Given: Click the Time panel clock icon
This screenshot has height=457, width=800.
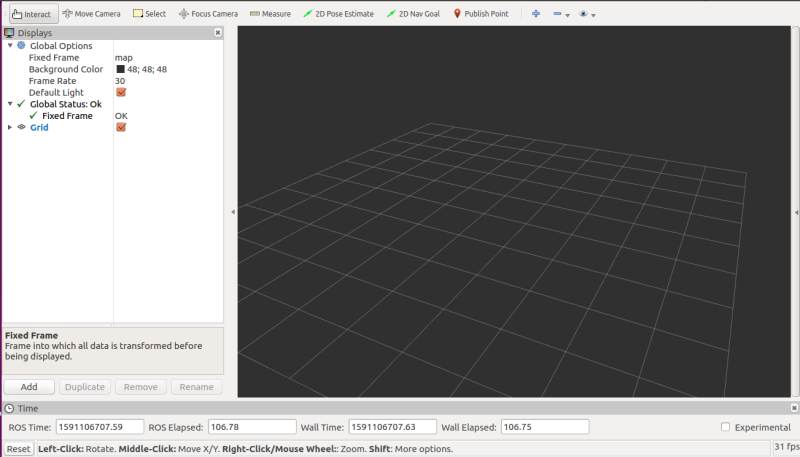Looking at the screenshot, I should pos(9,409).
